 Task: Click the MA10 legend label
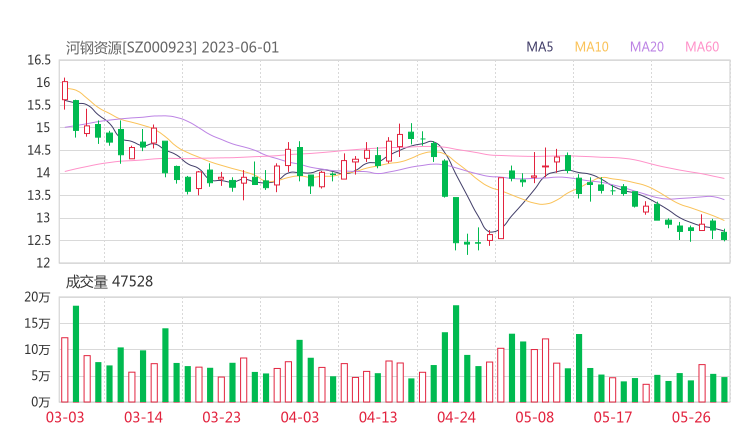tap(591, 47)
